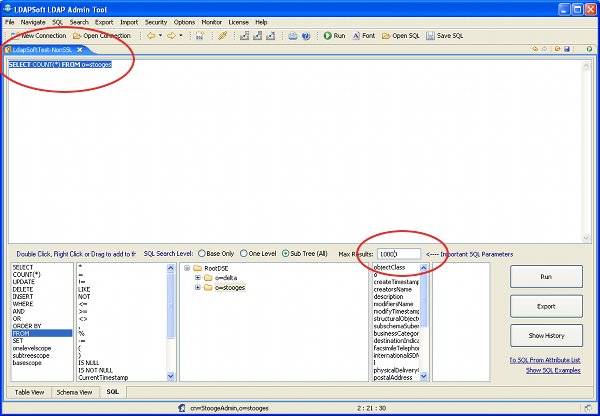Click the Show History button

(547, 335)
